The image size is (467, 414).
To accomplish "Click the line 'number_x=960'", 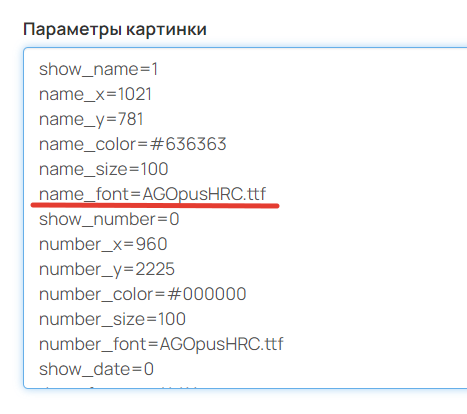I will (103, 244).
